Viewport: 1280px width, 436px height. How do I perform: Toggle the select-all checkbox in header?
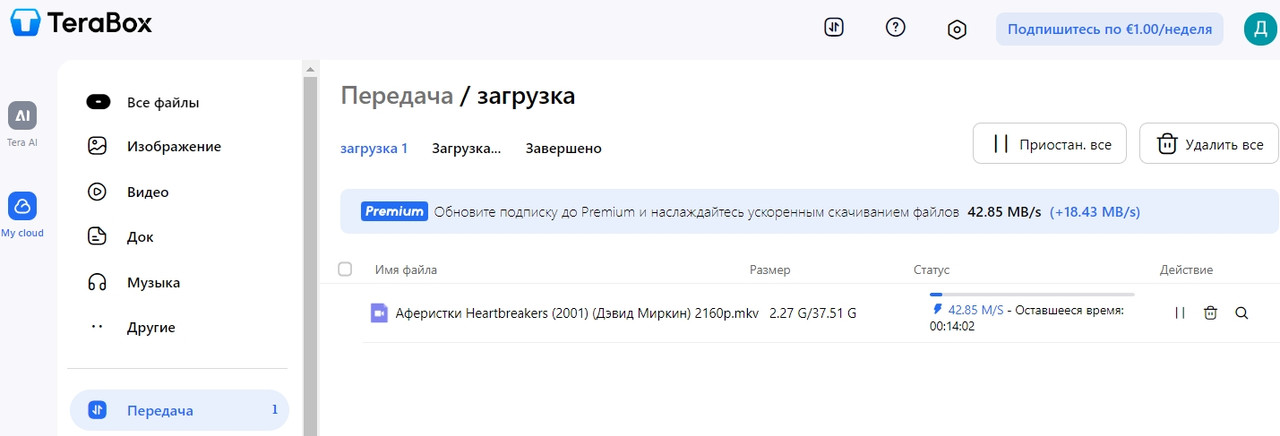click(345, 269)
